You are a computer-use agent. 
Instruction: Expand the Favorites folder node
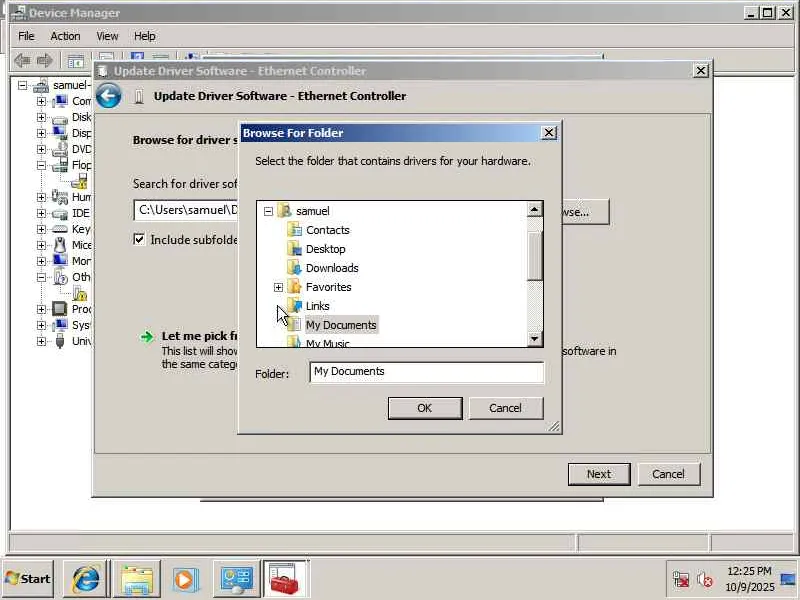pyautogui.click(x=278, y=287)
